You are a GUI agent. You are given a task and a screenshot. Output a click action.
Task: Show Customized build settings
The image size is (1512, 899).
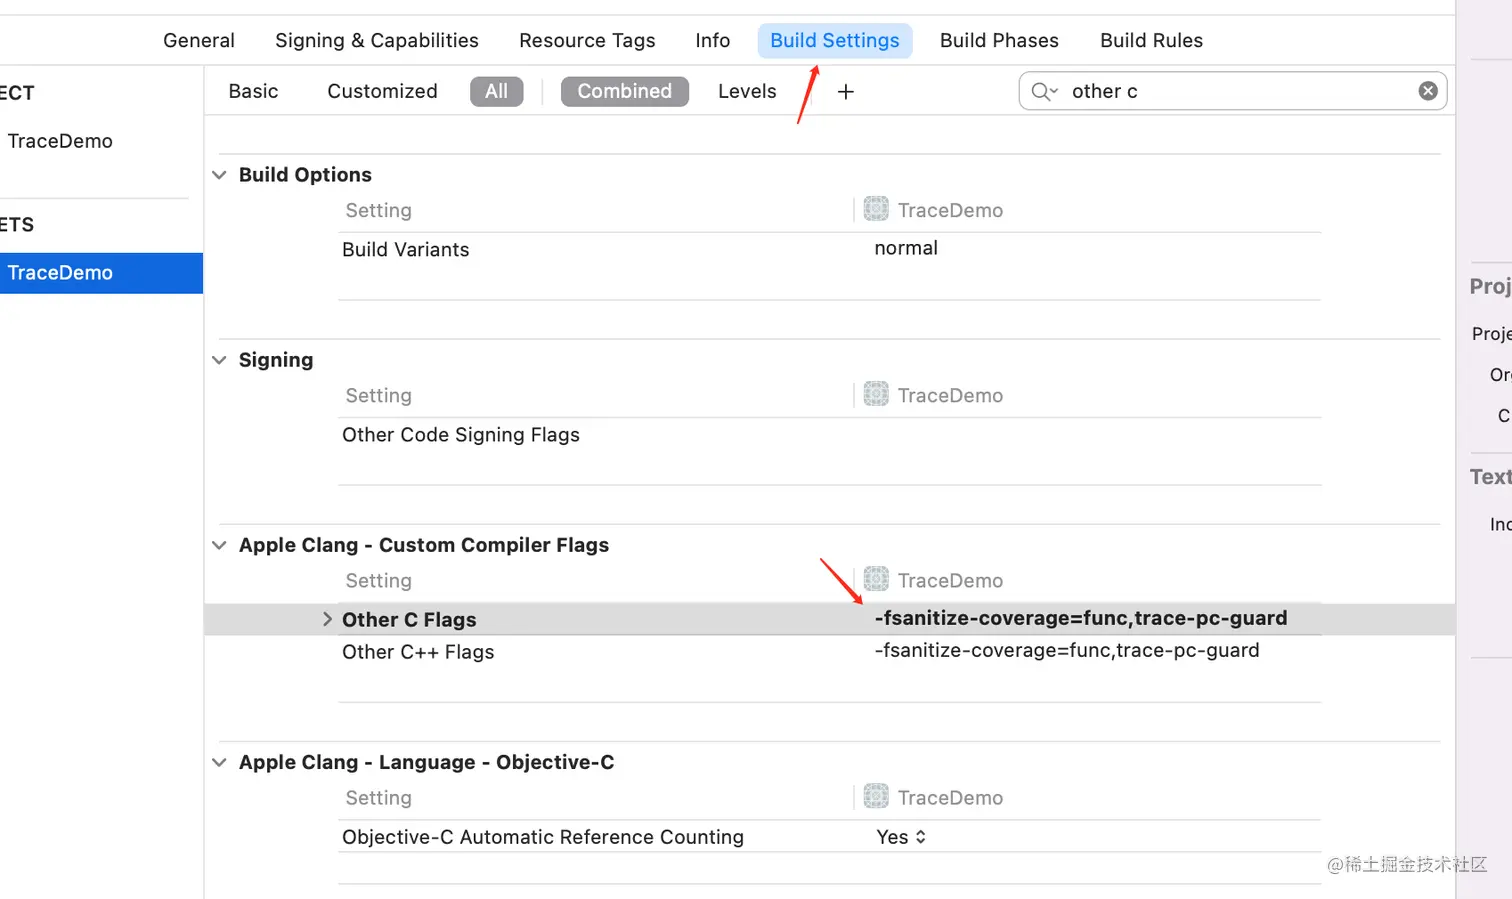[382, 91]
